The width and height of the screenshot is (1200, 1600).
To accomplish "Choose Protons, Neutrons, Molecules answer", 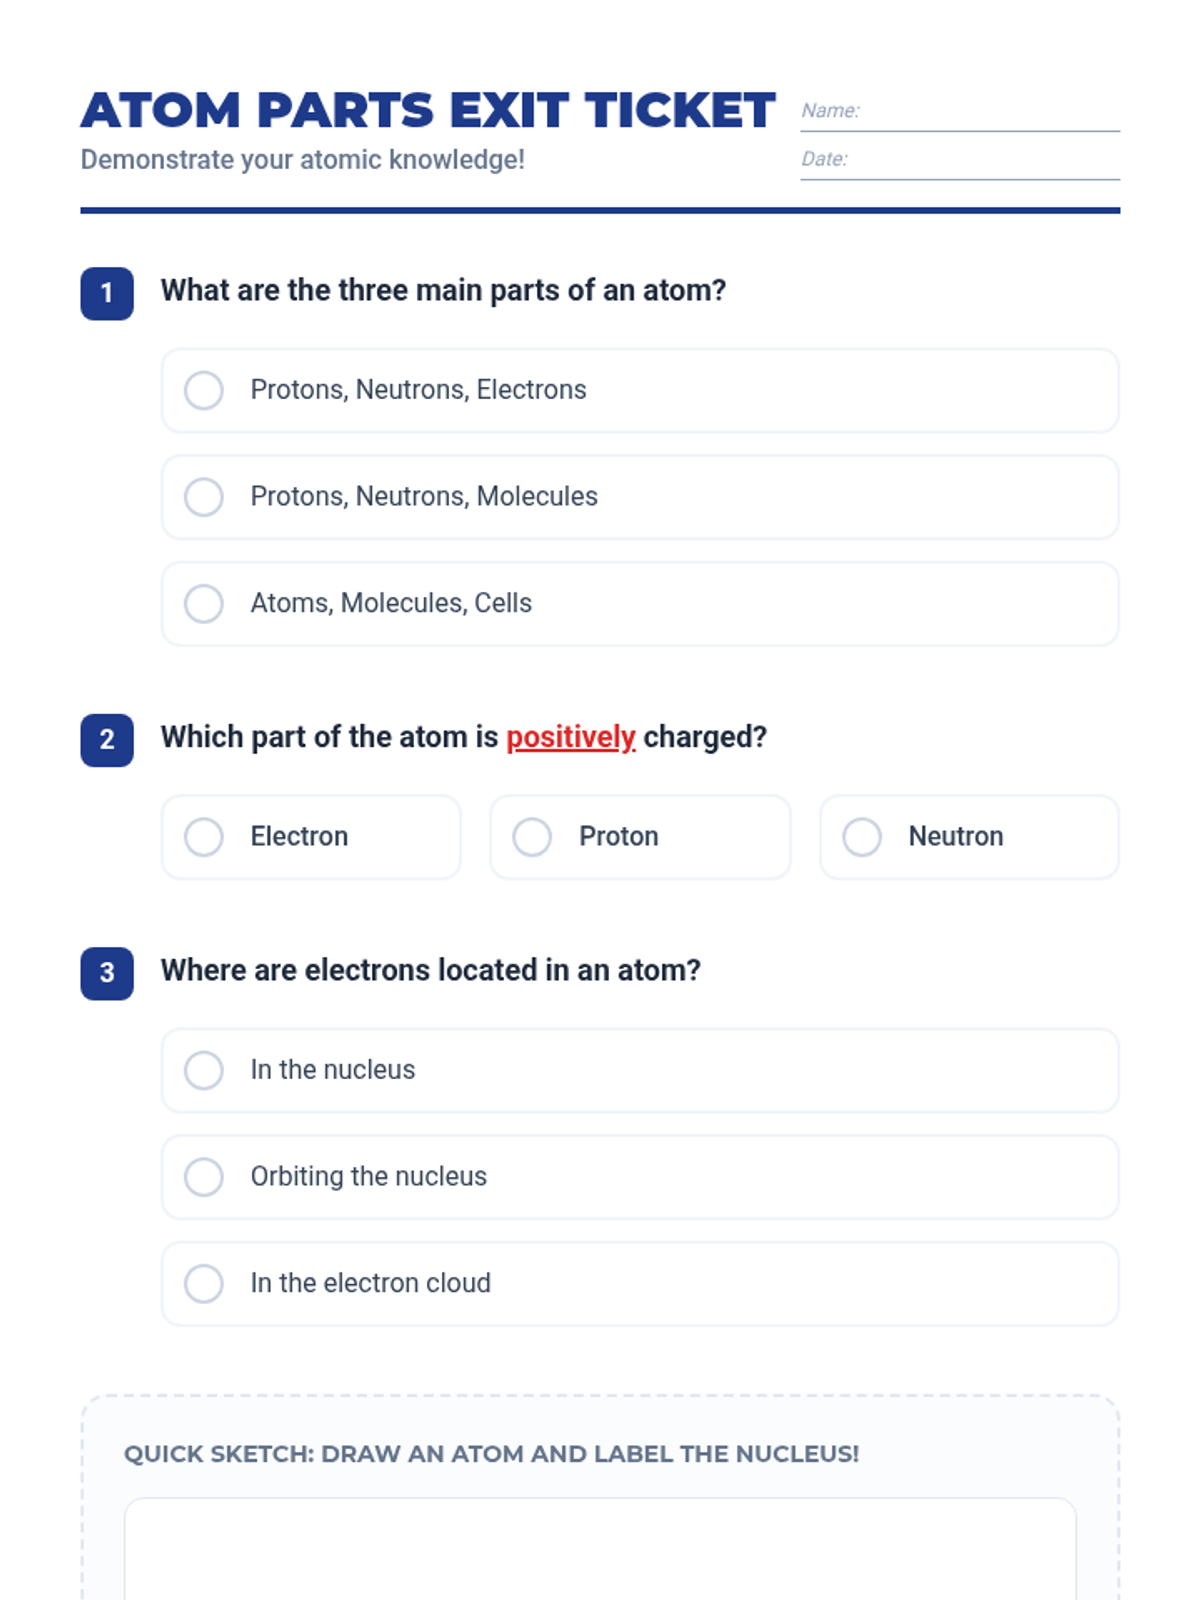I will click(204, 497).
